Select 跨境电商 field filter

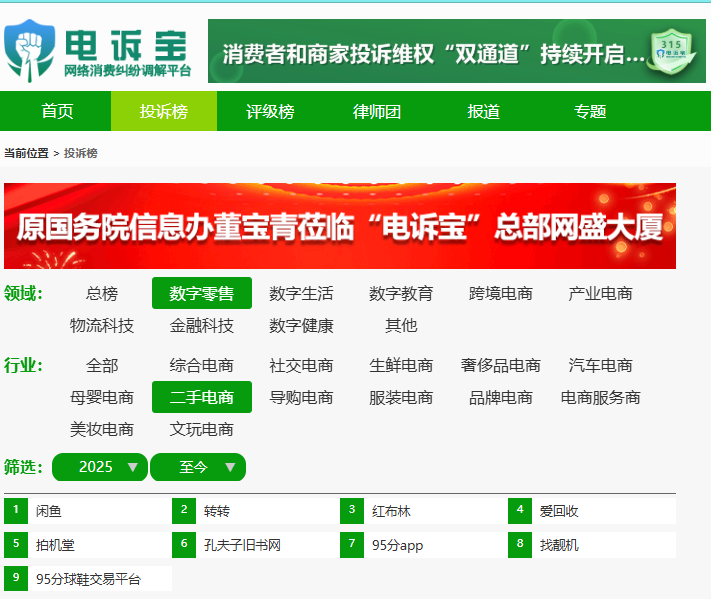[501, 293]
